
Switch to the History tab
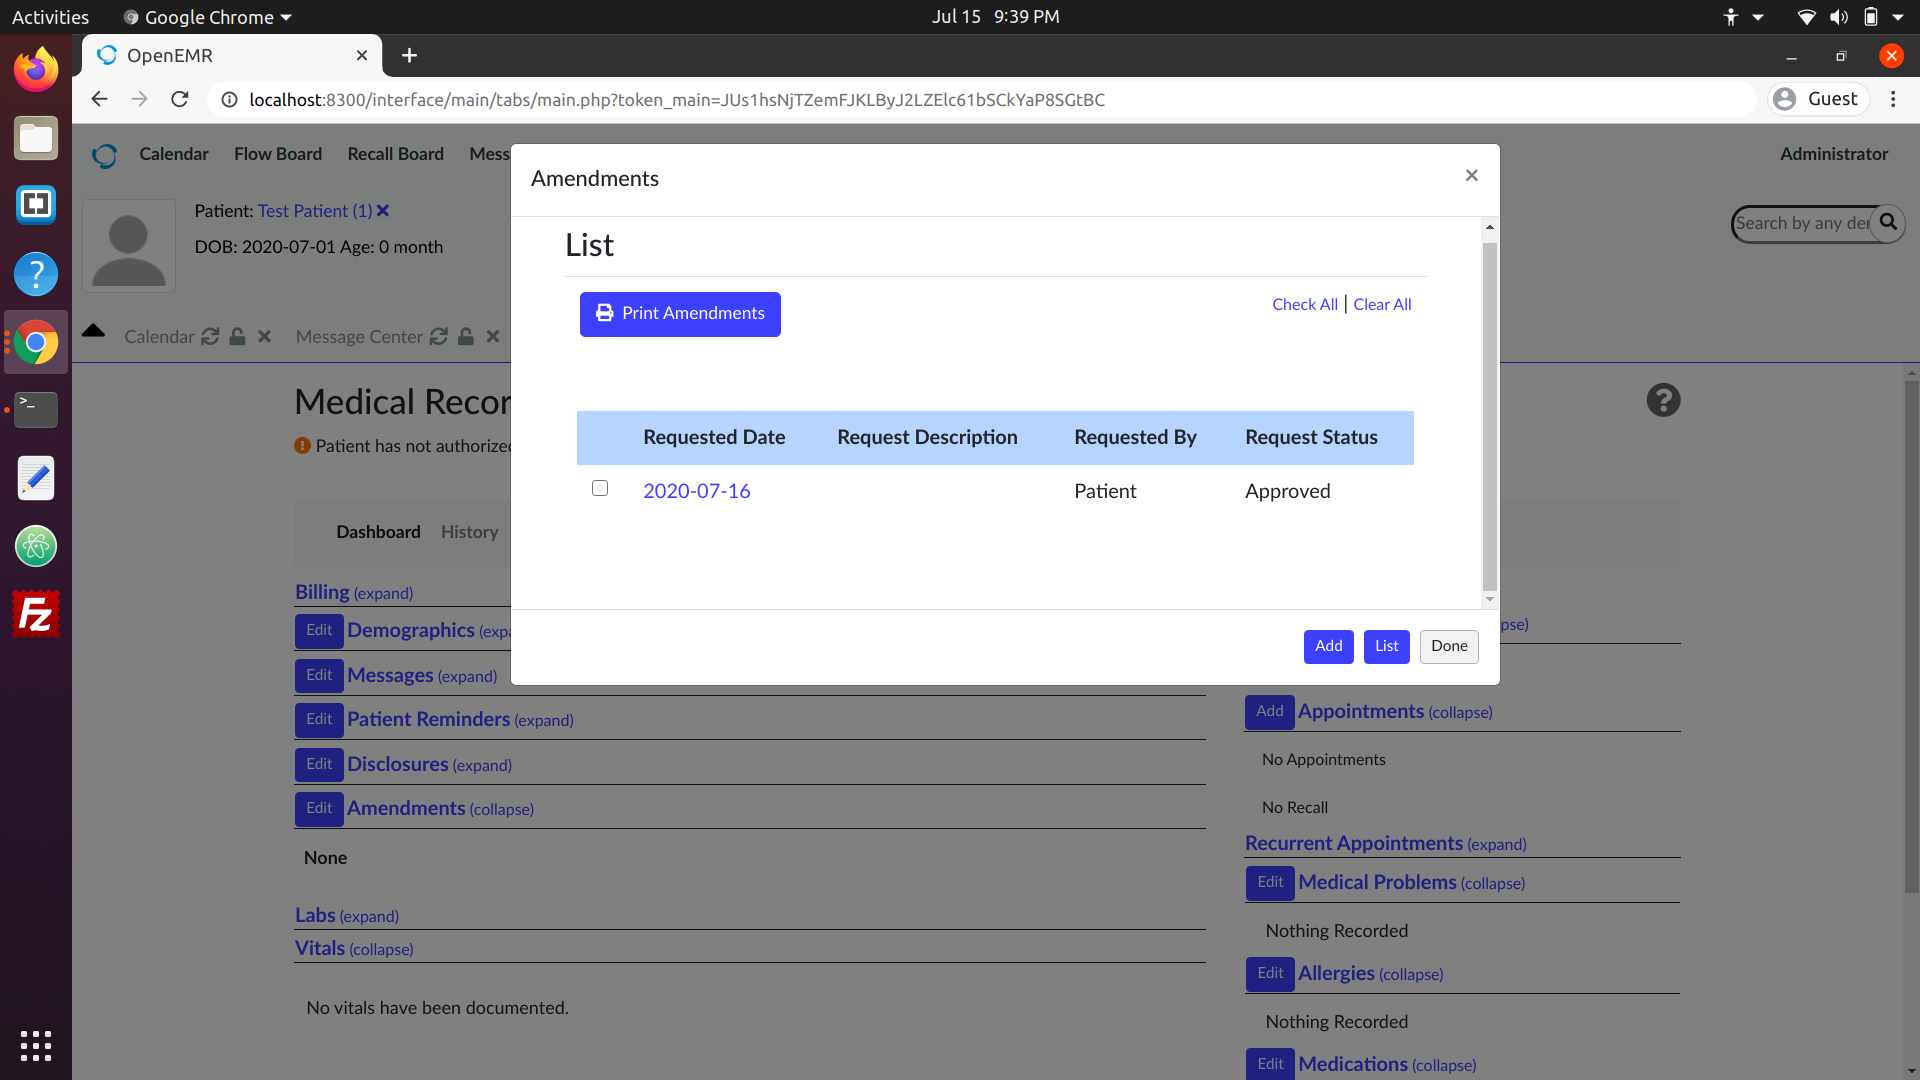coord(469,532)
